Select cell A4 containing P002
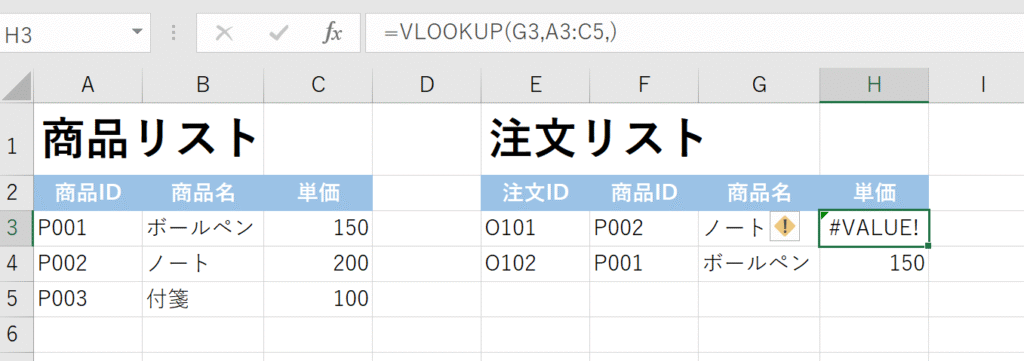1024x361 pixels. (x=88, y=263)
